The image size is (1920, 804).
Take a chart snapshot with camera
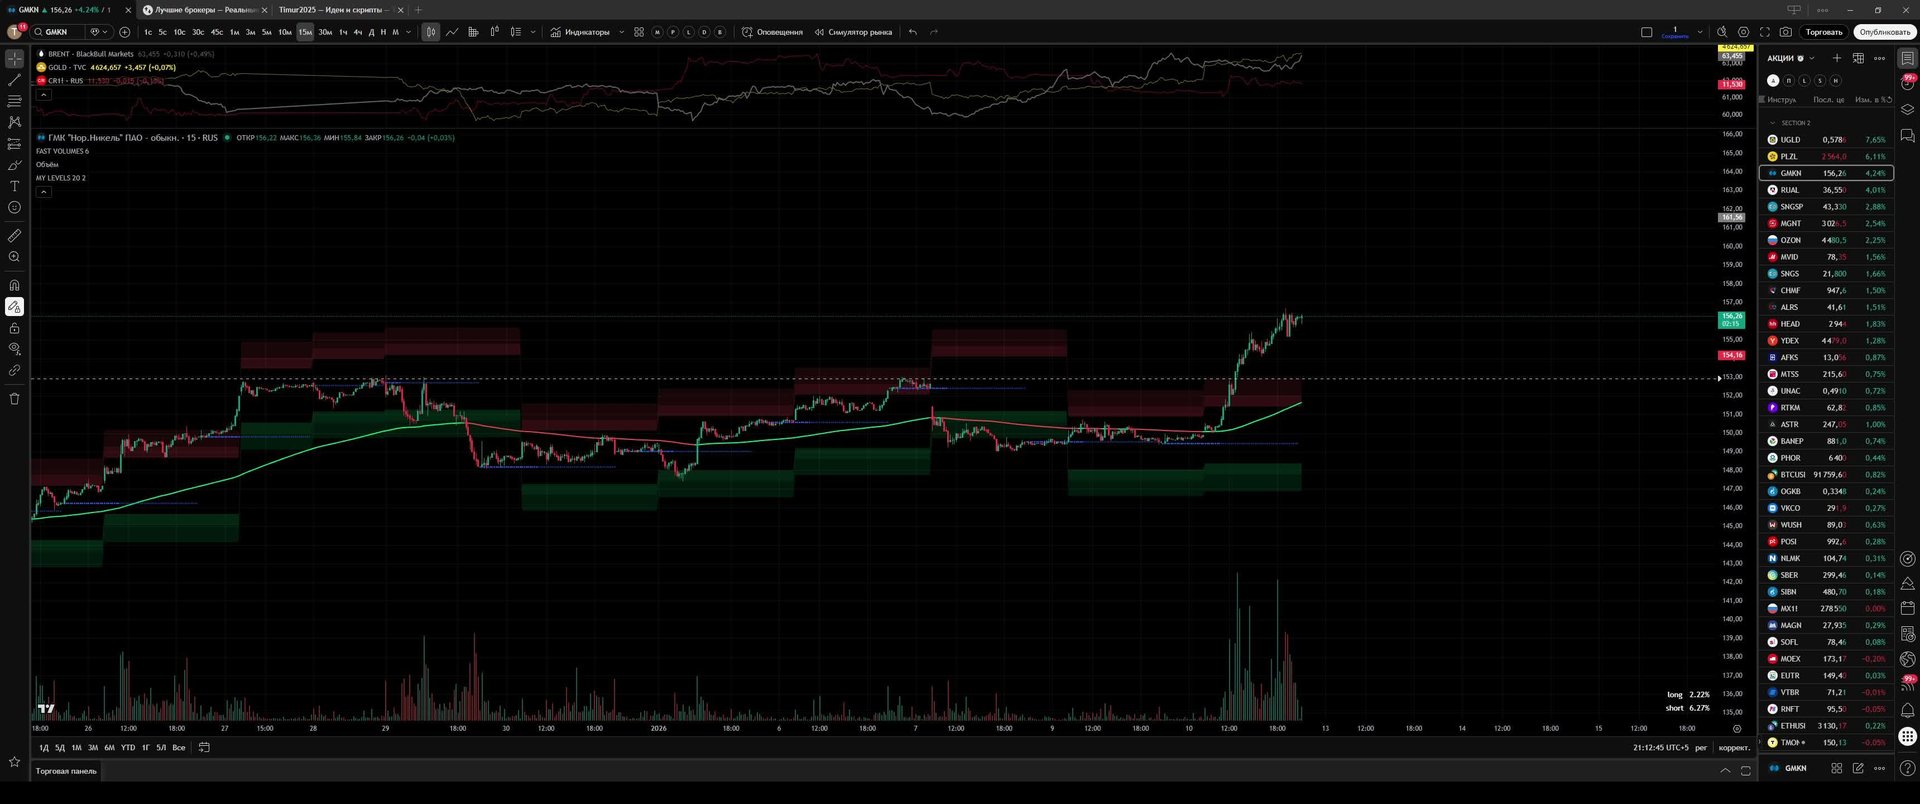pyautogui.click(x=1785, y=32)
